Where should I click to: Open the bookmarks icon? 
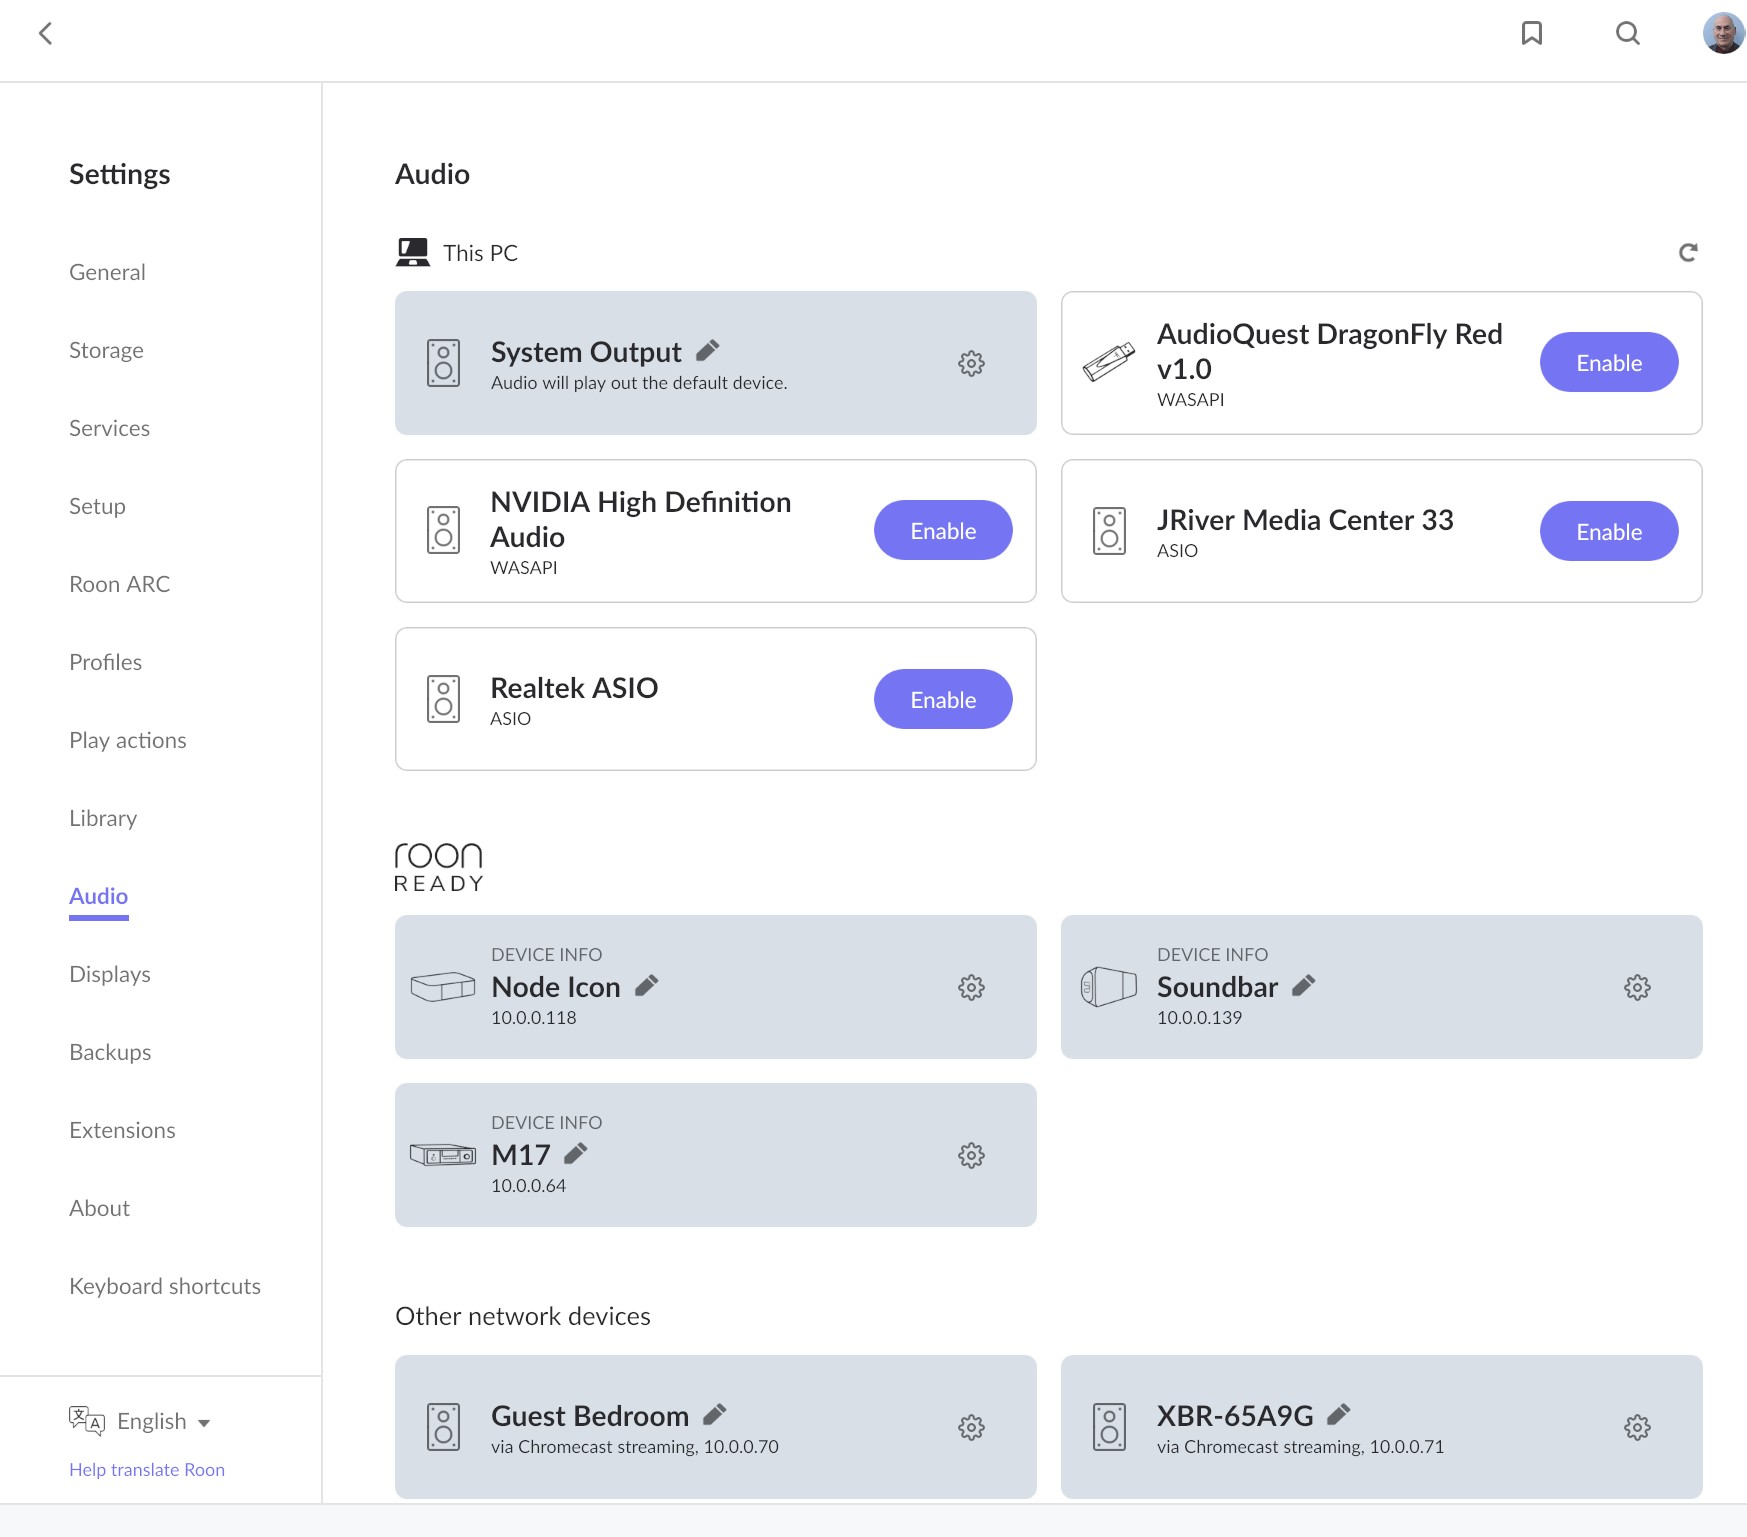tap(1531, 33)
